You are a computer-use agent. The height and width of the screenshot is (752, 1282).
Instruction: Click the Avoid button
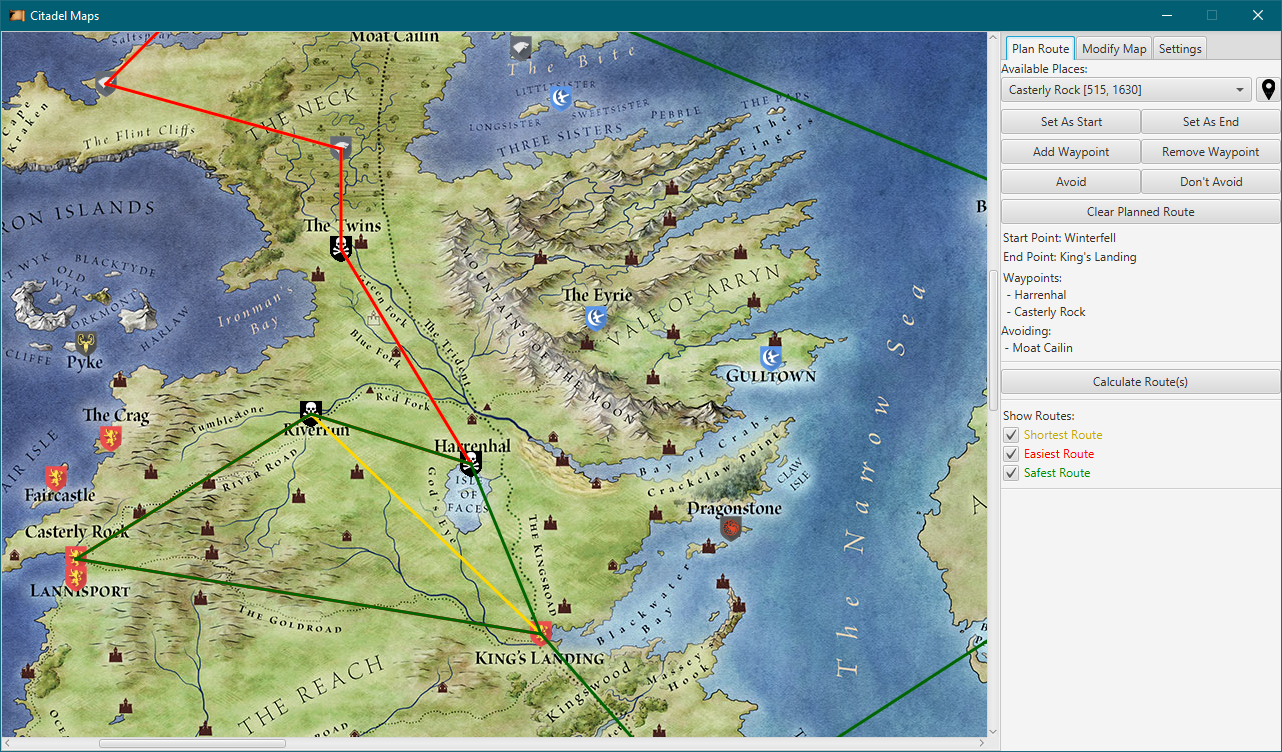pos(1071,182)
